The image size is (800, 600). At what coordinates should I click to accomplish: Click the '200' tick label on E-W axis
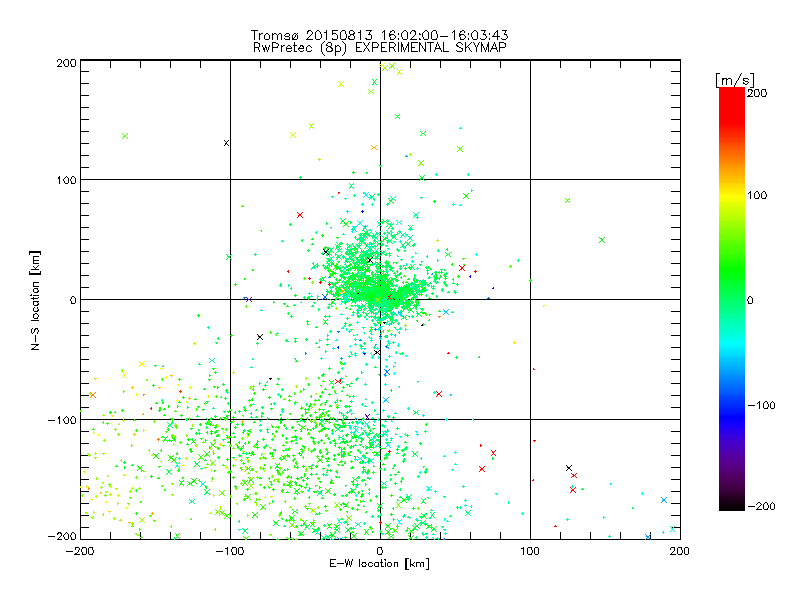coord(680,551)
